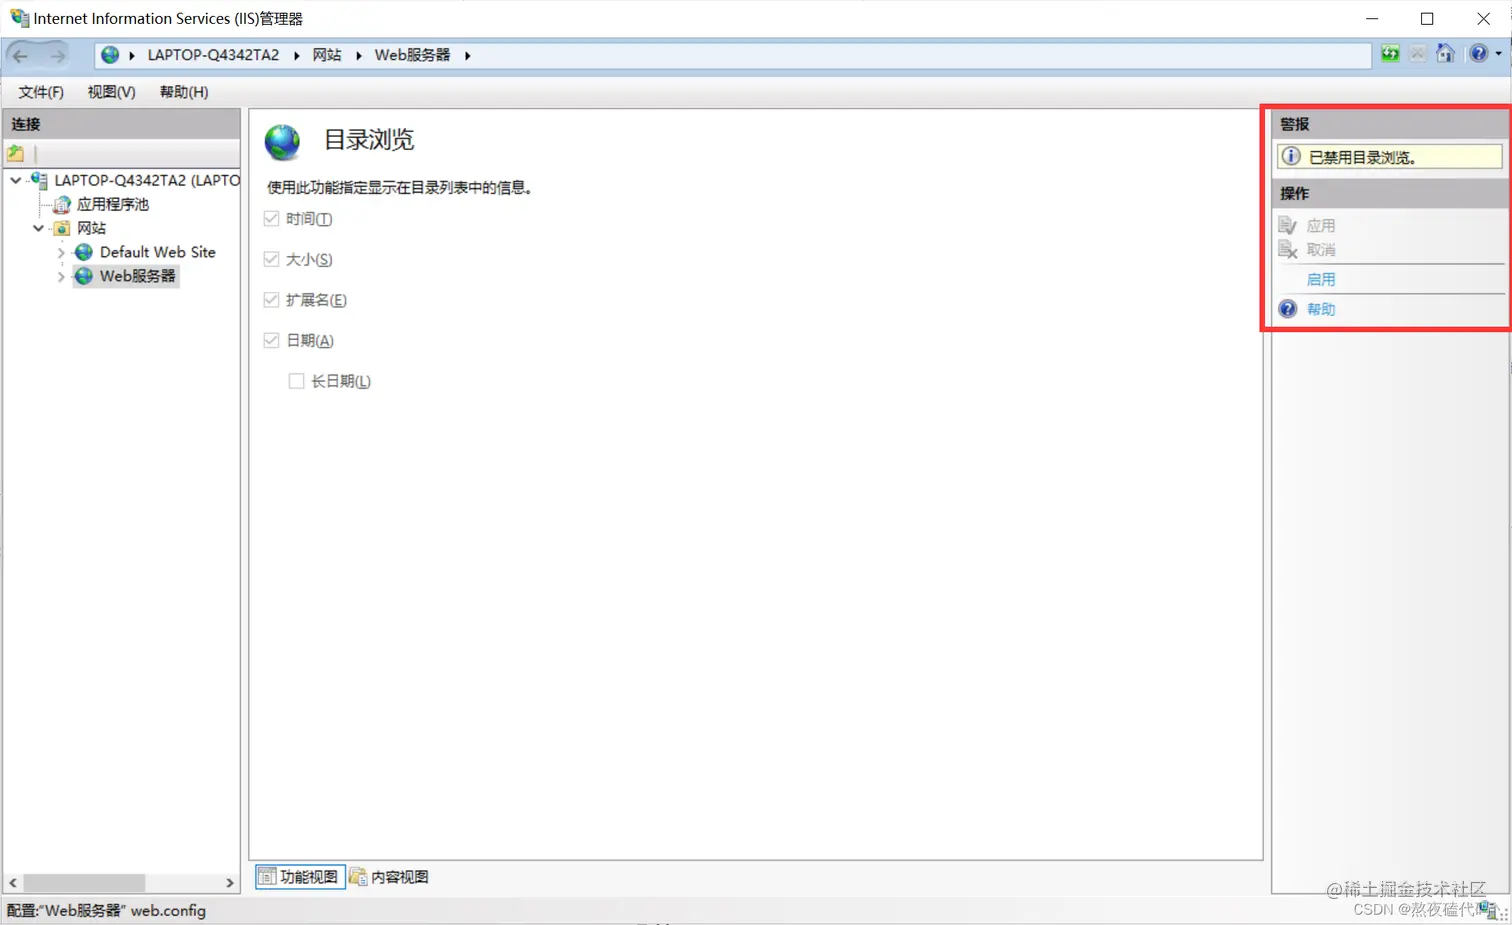Expand the Web服务器 tree node
This screenshot has width=1512, height=925.
[x=61, y=276]
